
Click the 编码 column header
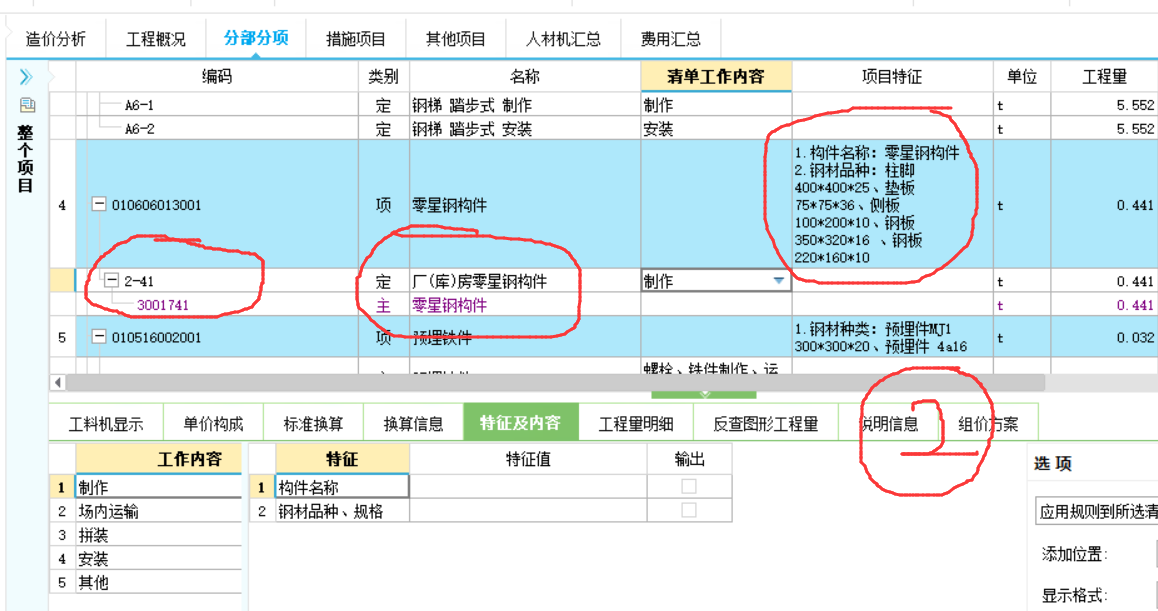coord(216,76)
